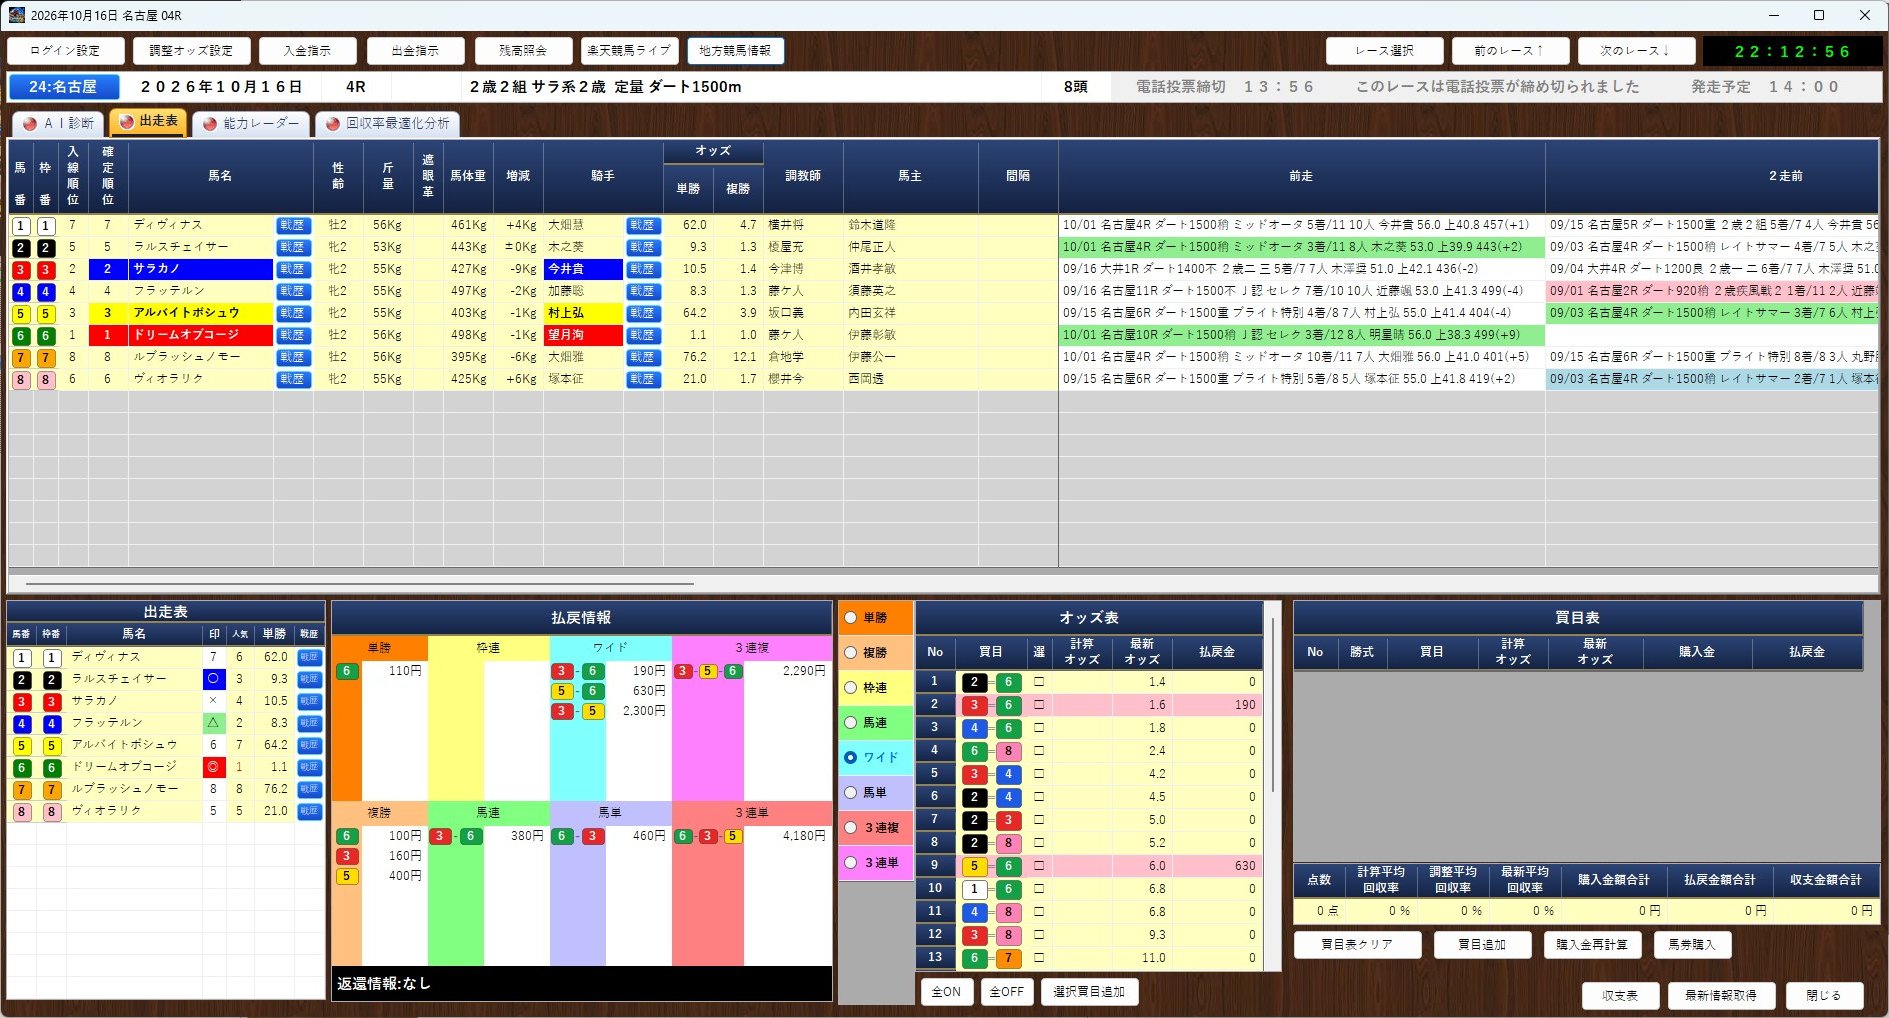The width and height of the screenshot is (1889, 1018).
Task: Select the 馬連 bet type radio
Action: [x=851, y=723]
